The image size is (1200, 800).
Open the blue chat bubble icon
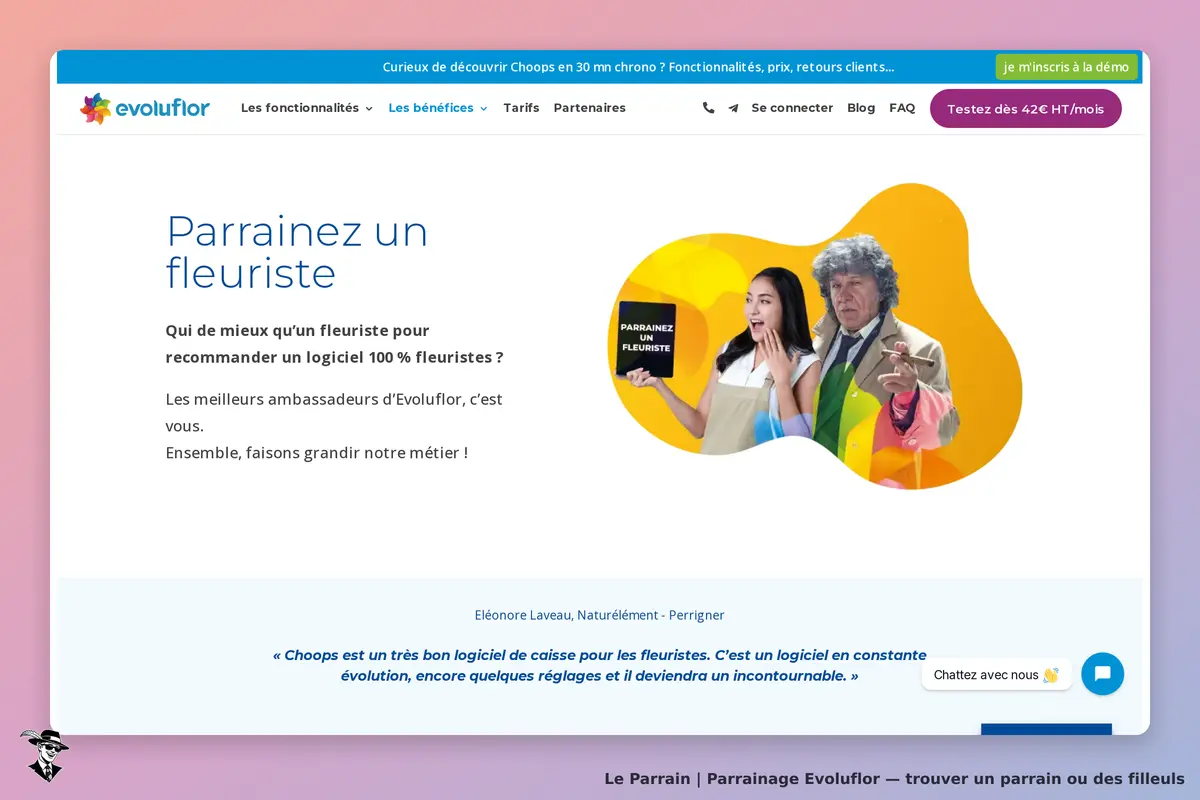(1102, 674)
